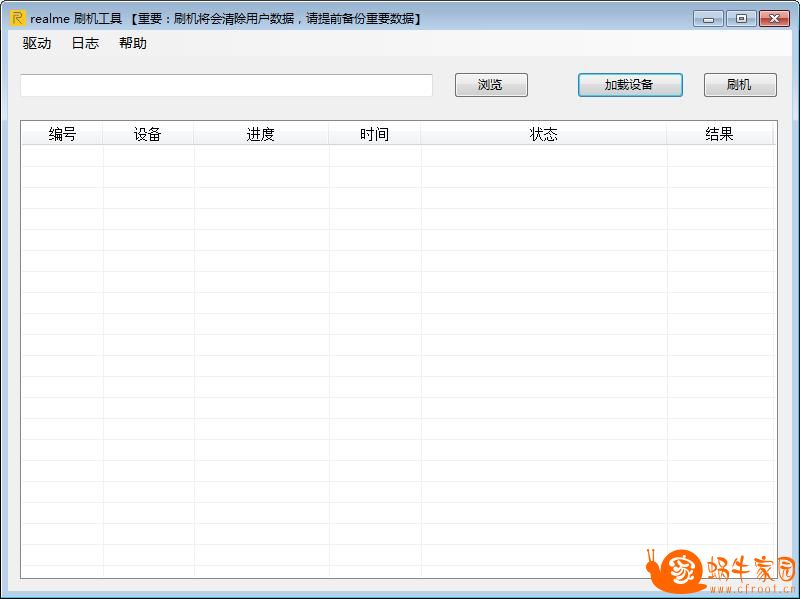Maximize the realme 刷机工具 window
Screen dimensions: 800x599
pyautogui.click(x=741, y=19)
